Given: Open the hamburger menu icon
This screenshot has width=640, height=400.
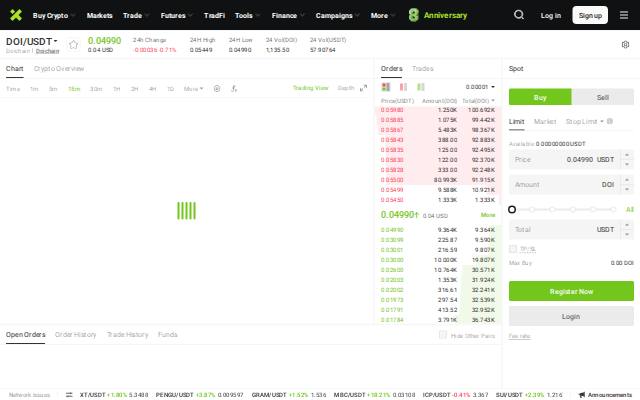Looking at the screenshot, I should [624, 15].
